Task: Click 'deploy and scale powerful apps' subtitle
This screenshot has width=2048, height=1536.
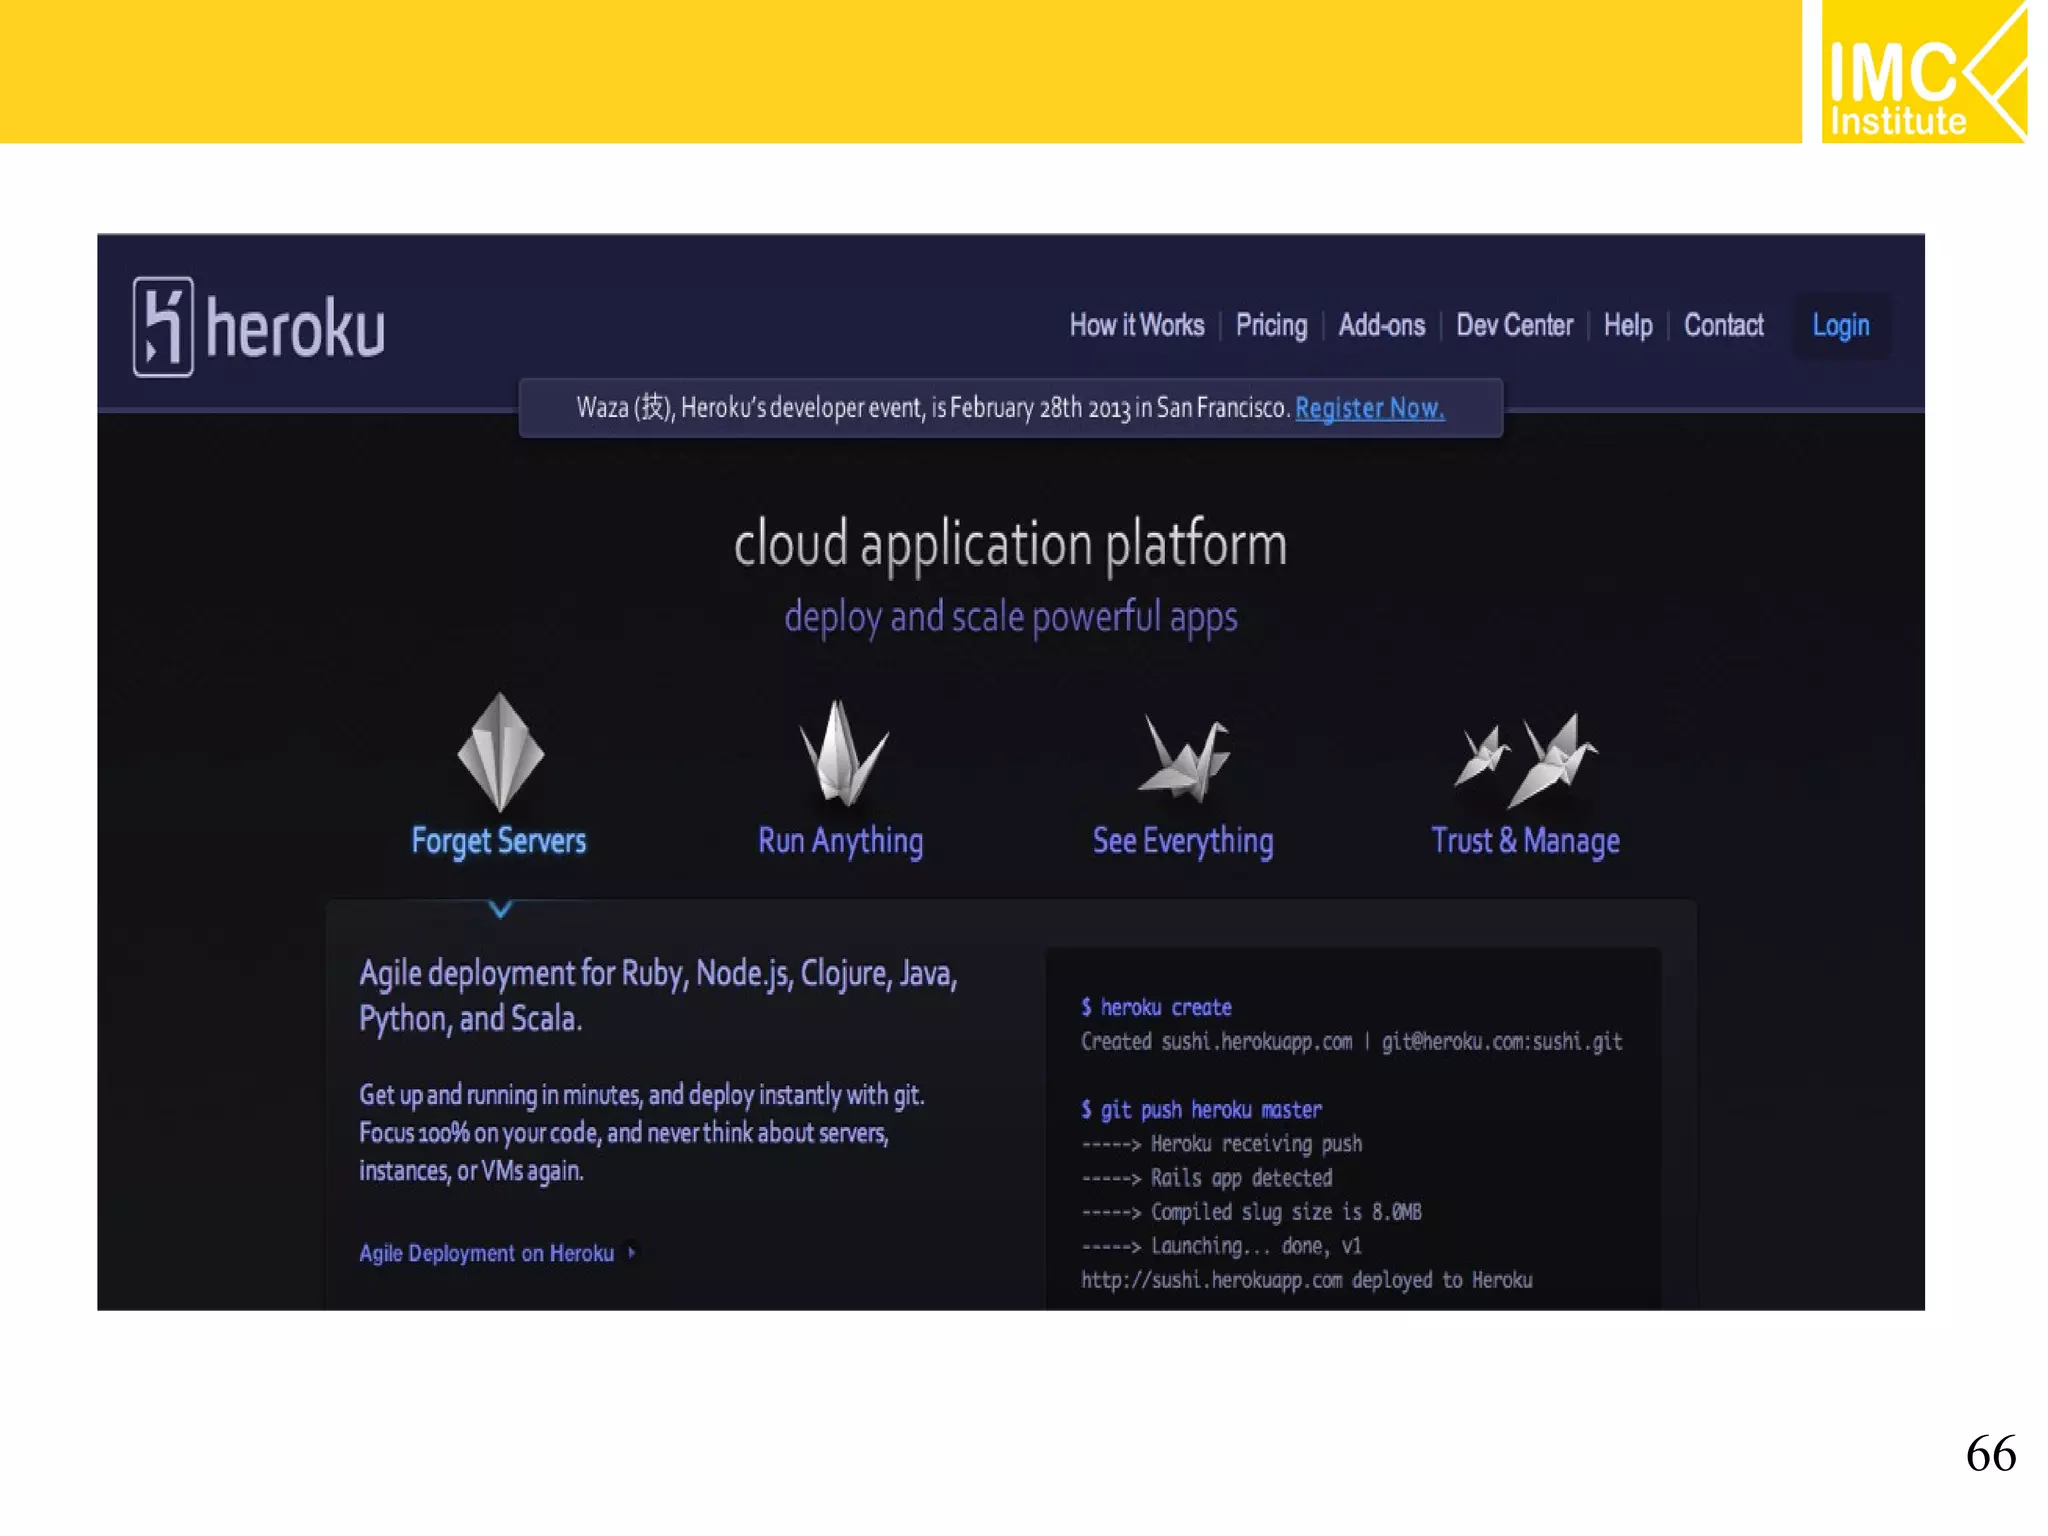Action: (x=1010, y=617)
